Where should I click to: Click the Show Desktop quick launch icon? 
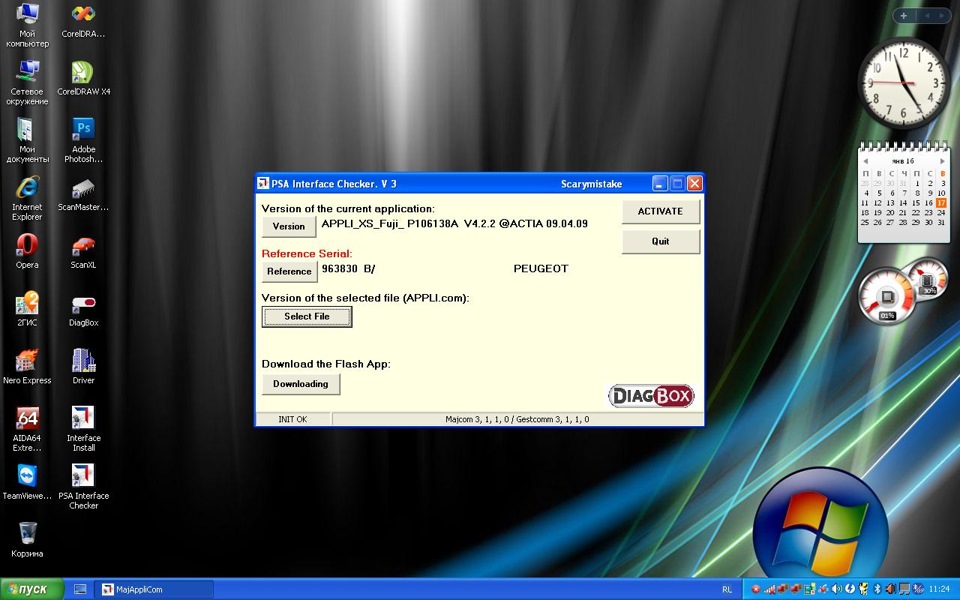80,589
